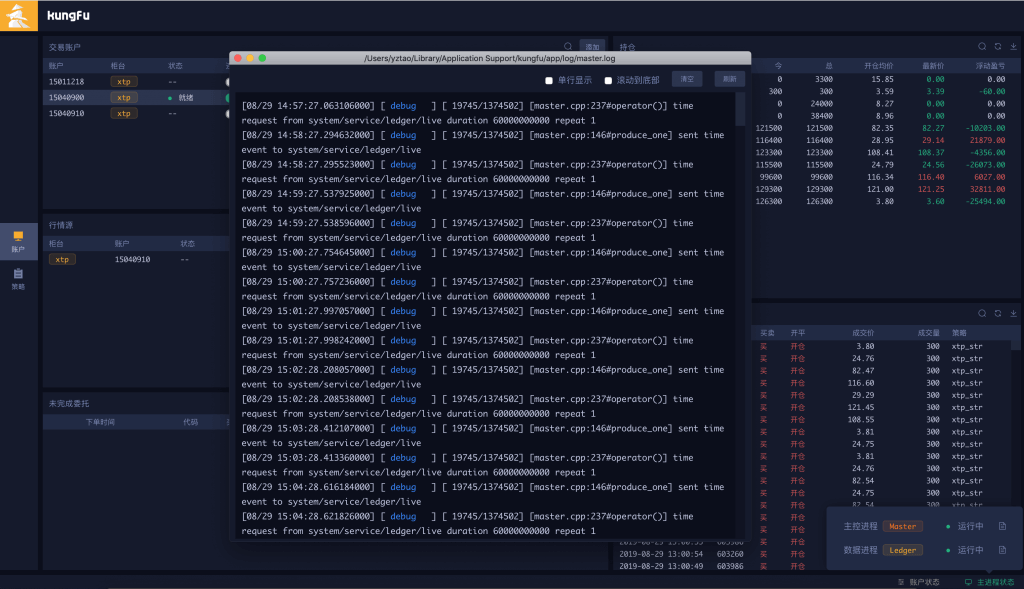Search in the trades panel below positions
Screen dimensions: 1024x589
(982, 313)
